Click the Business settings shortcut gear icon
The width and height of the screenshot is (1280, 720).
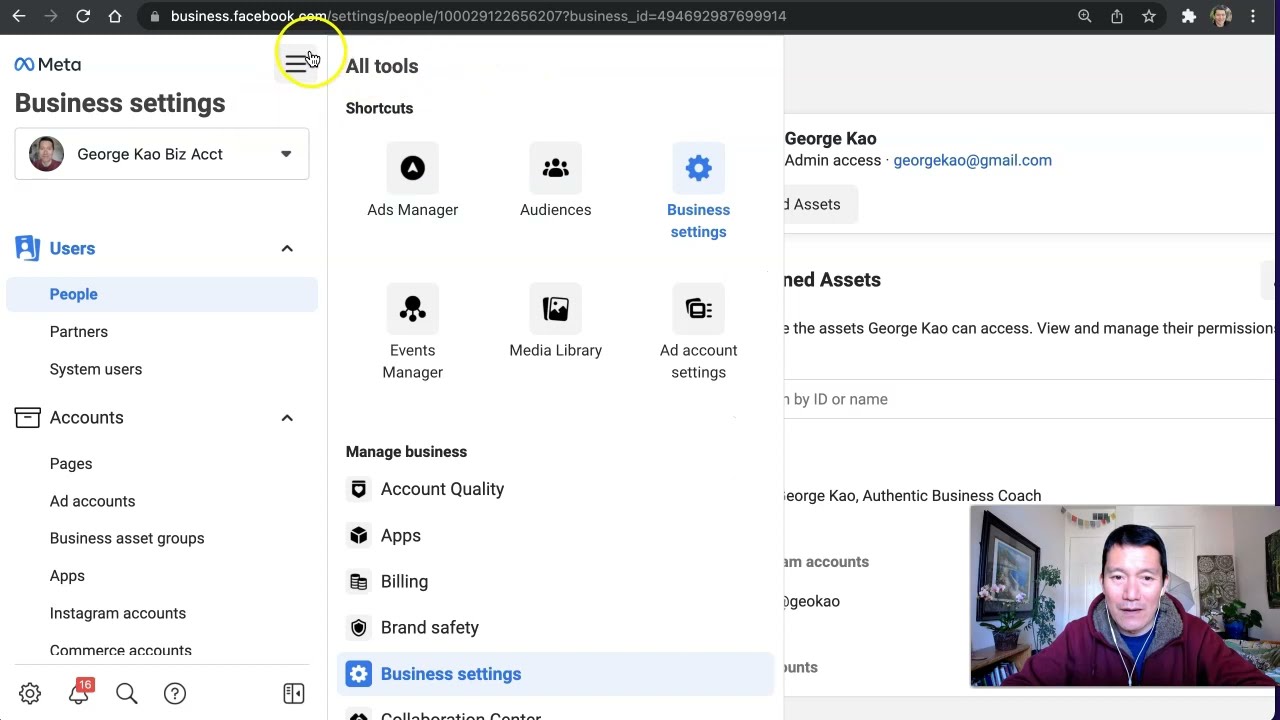(x=698, y=168)
